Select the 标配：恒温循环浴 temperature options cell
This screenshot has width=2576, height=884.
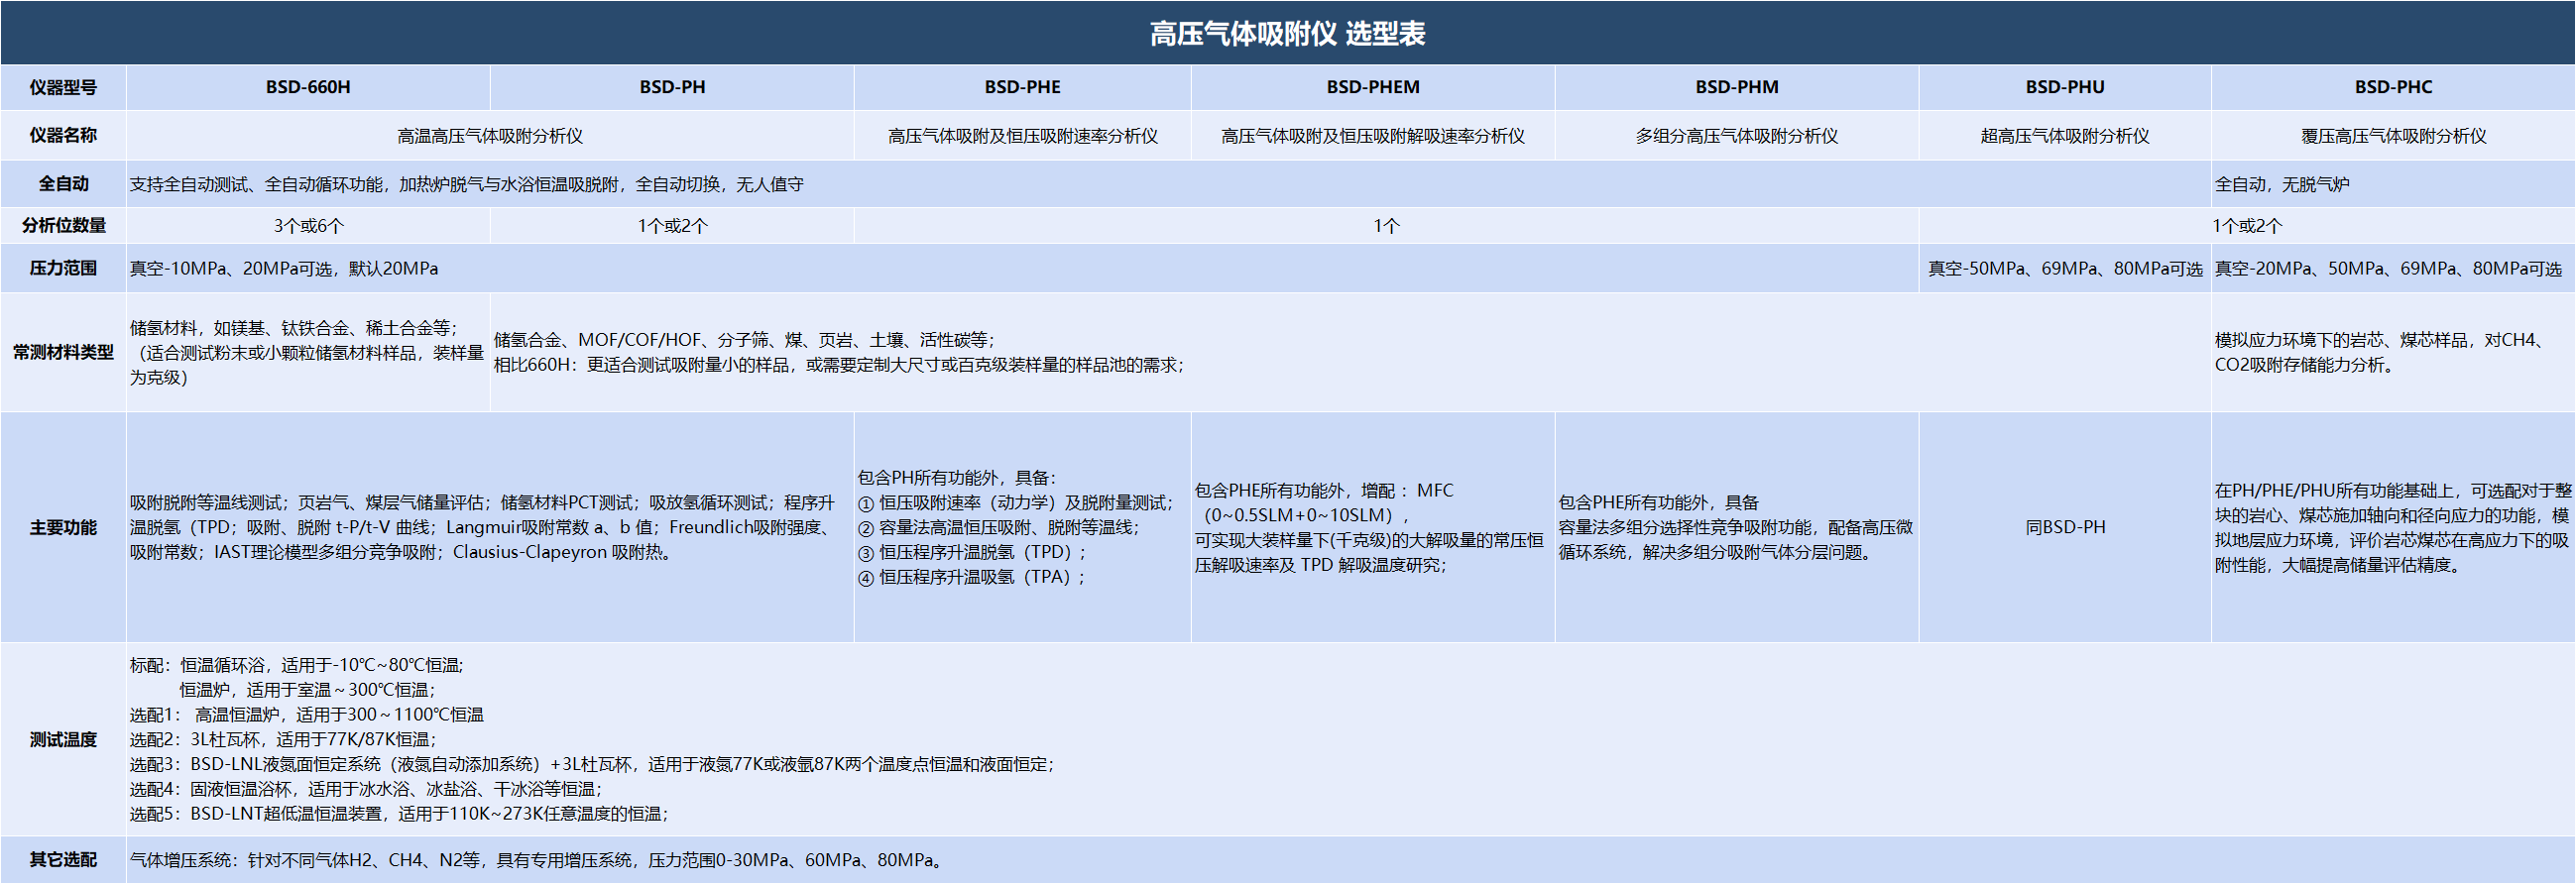click(x=1350, y=739)
